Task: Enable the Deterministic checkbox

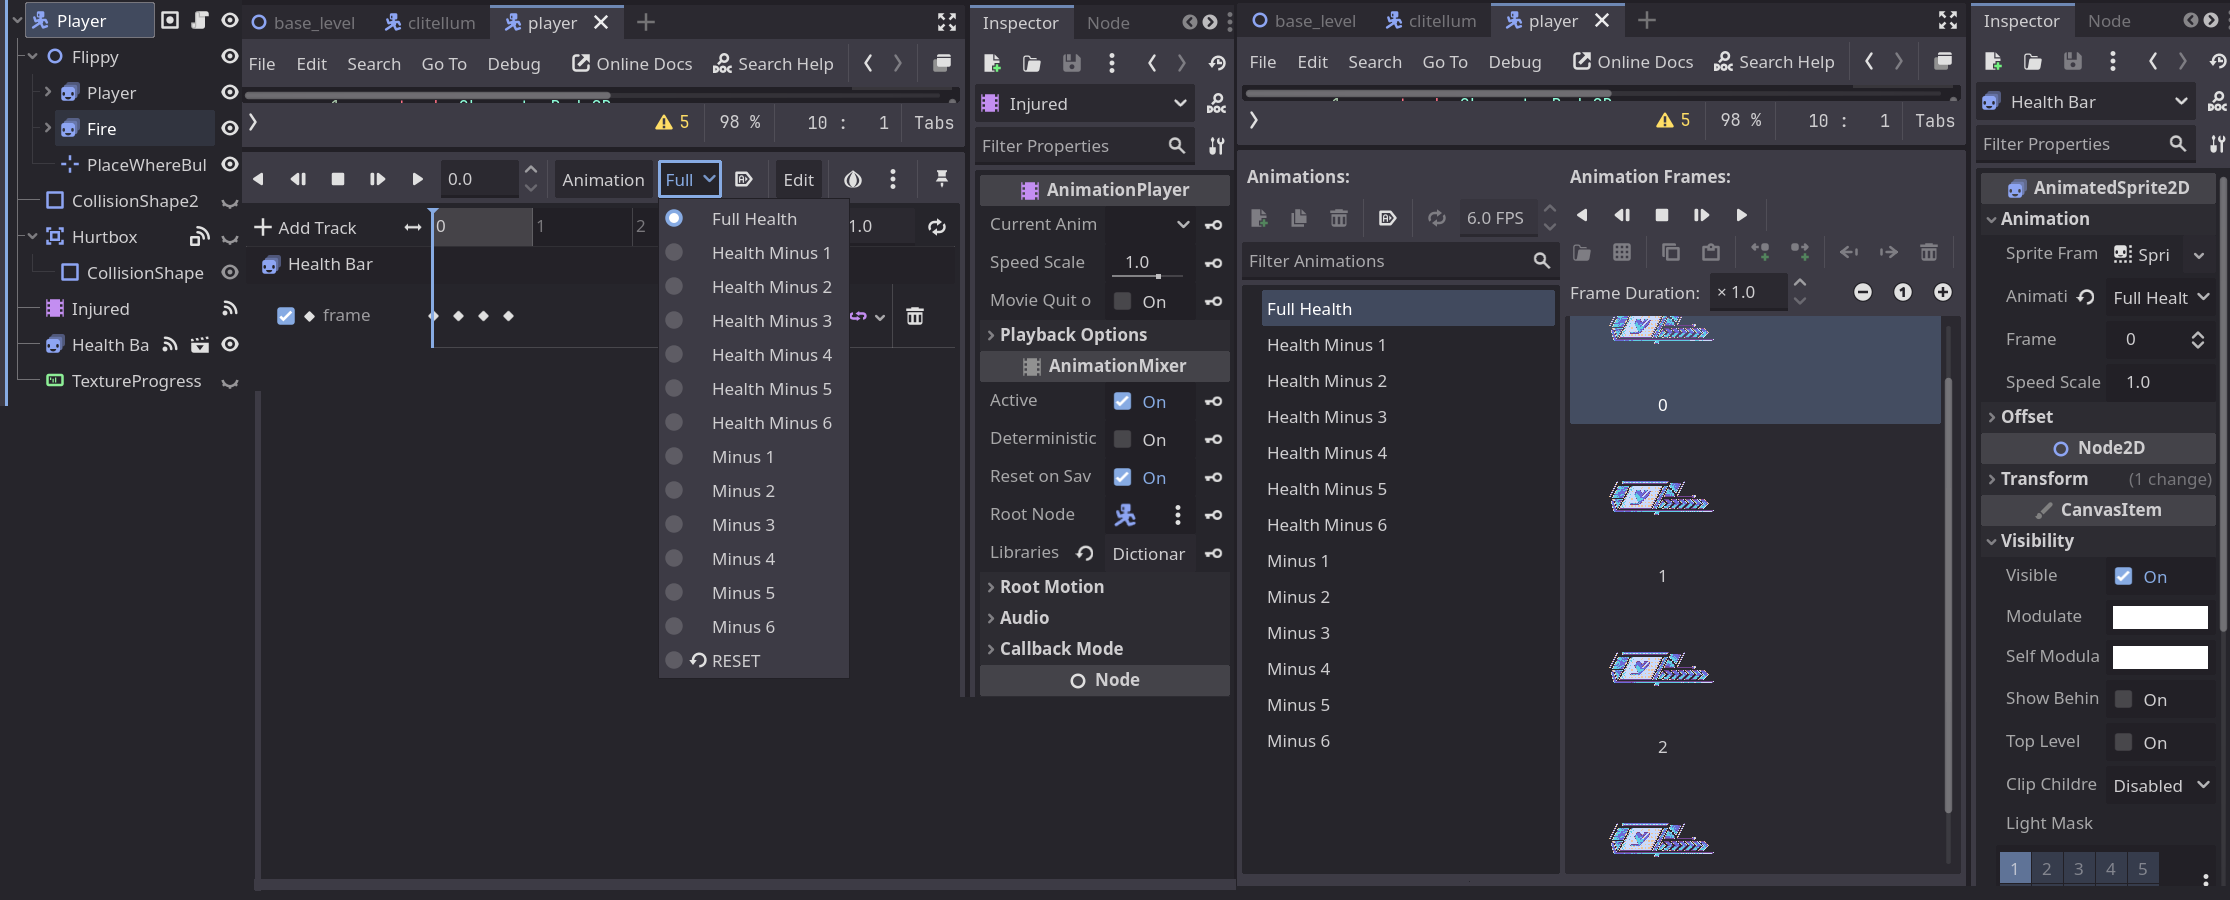Action: pos(1123,439)
